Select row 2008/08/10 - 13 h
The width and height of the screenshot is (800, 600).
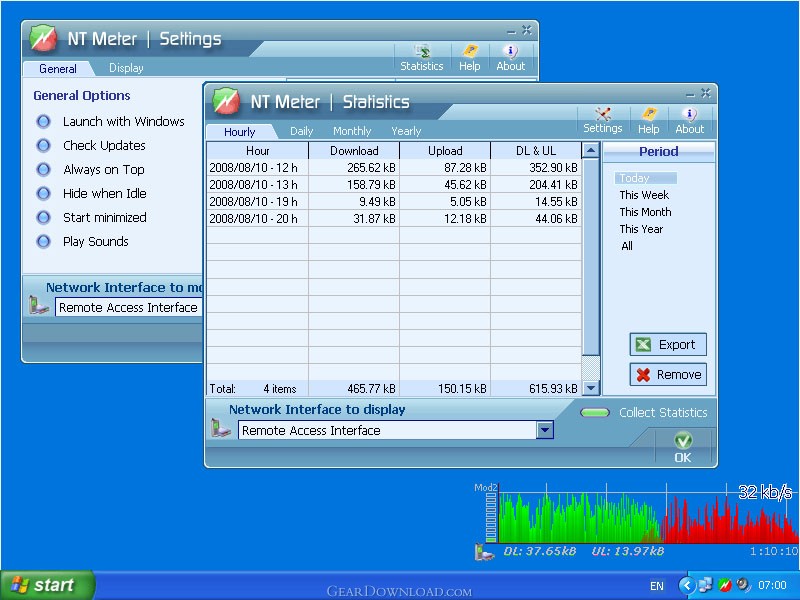pos(394,184)
